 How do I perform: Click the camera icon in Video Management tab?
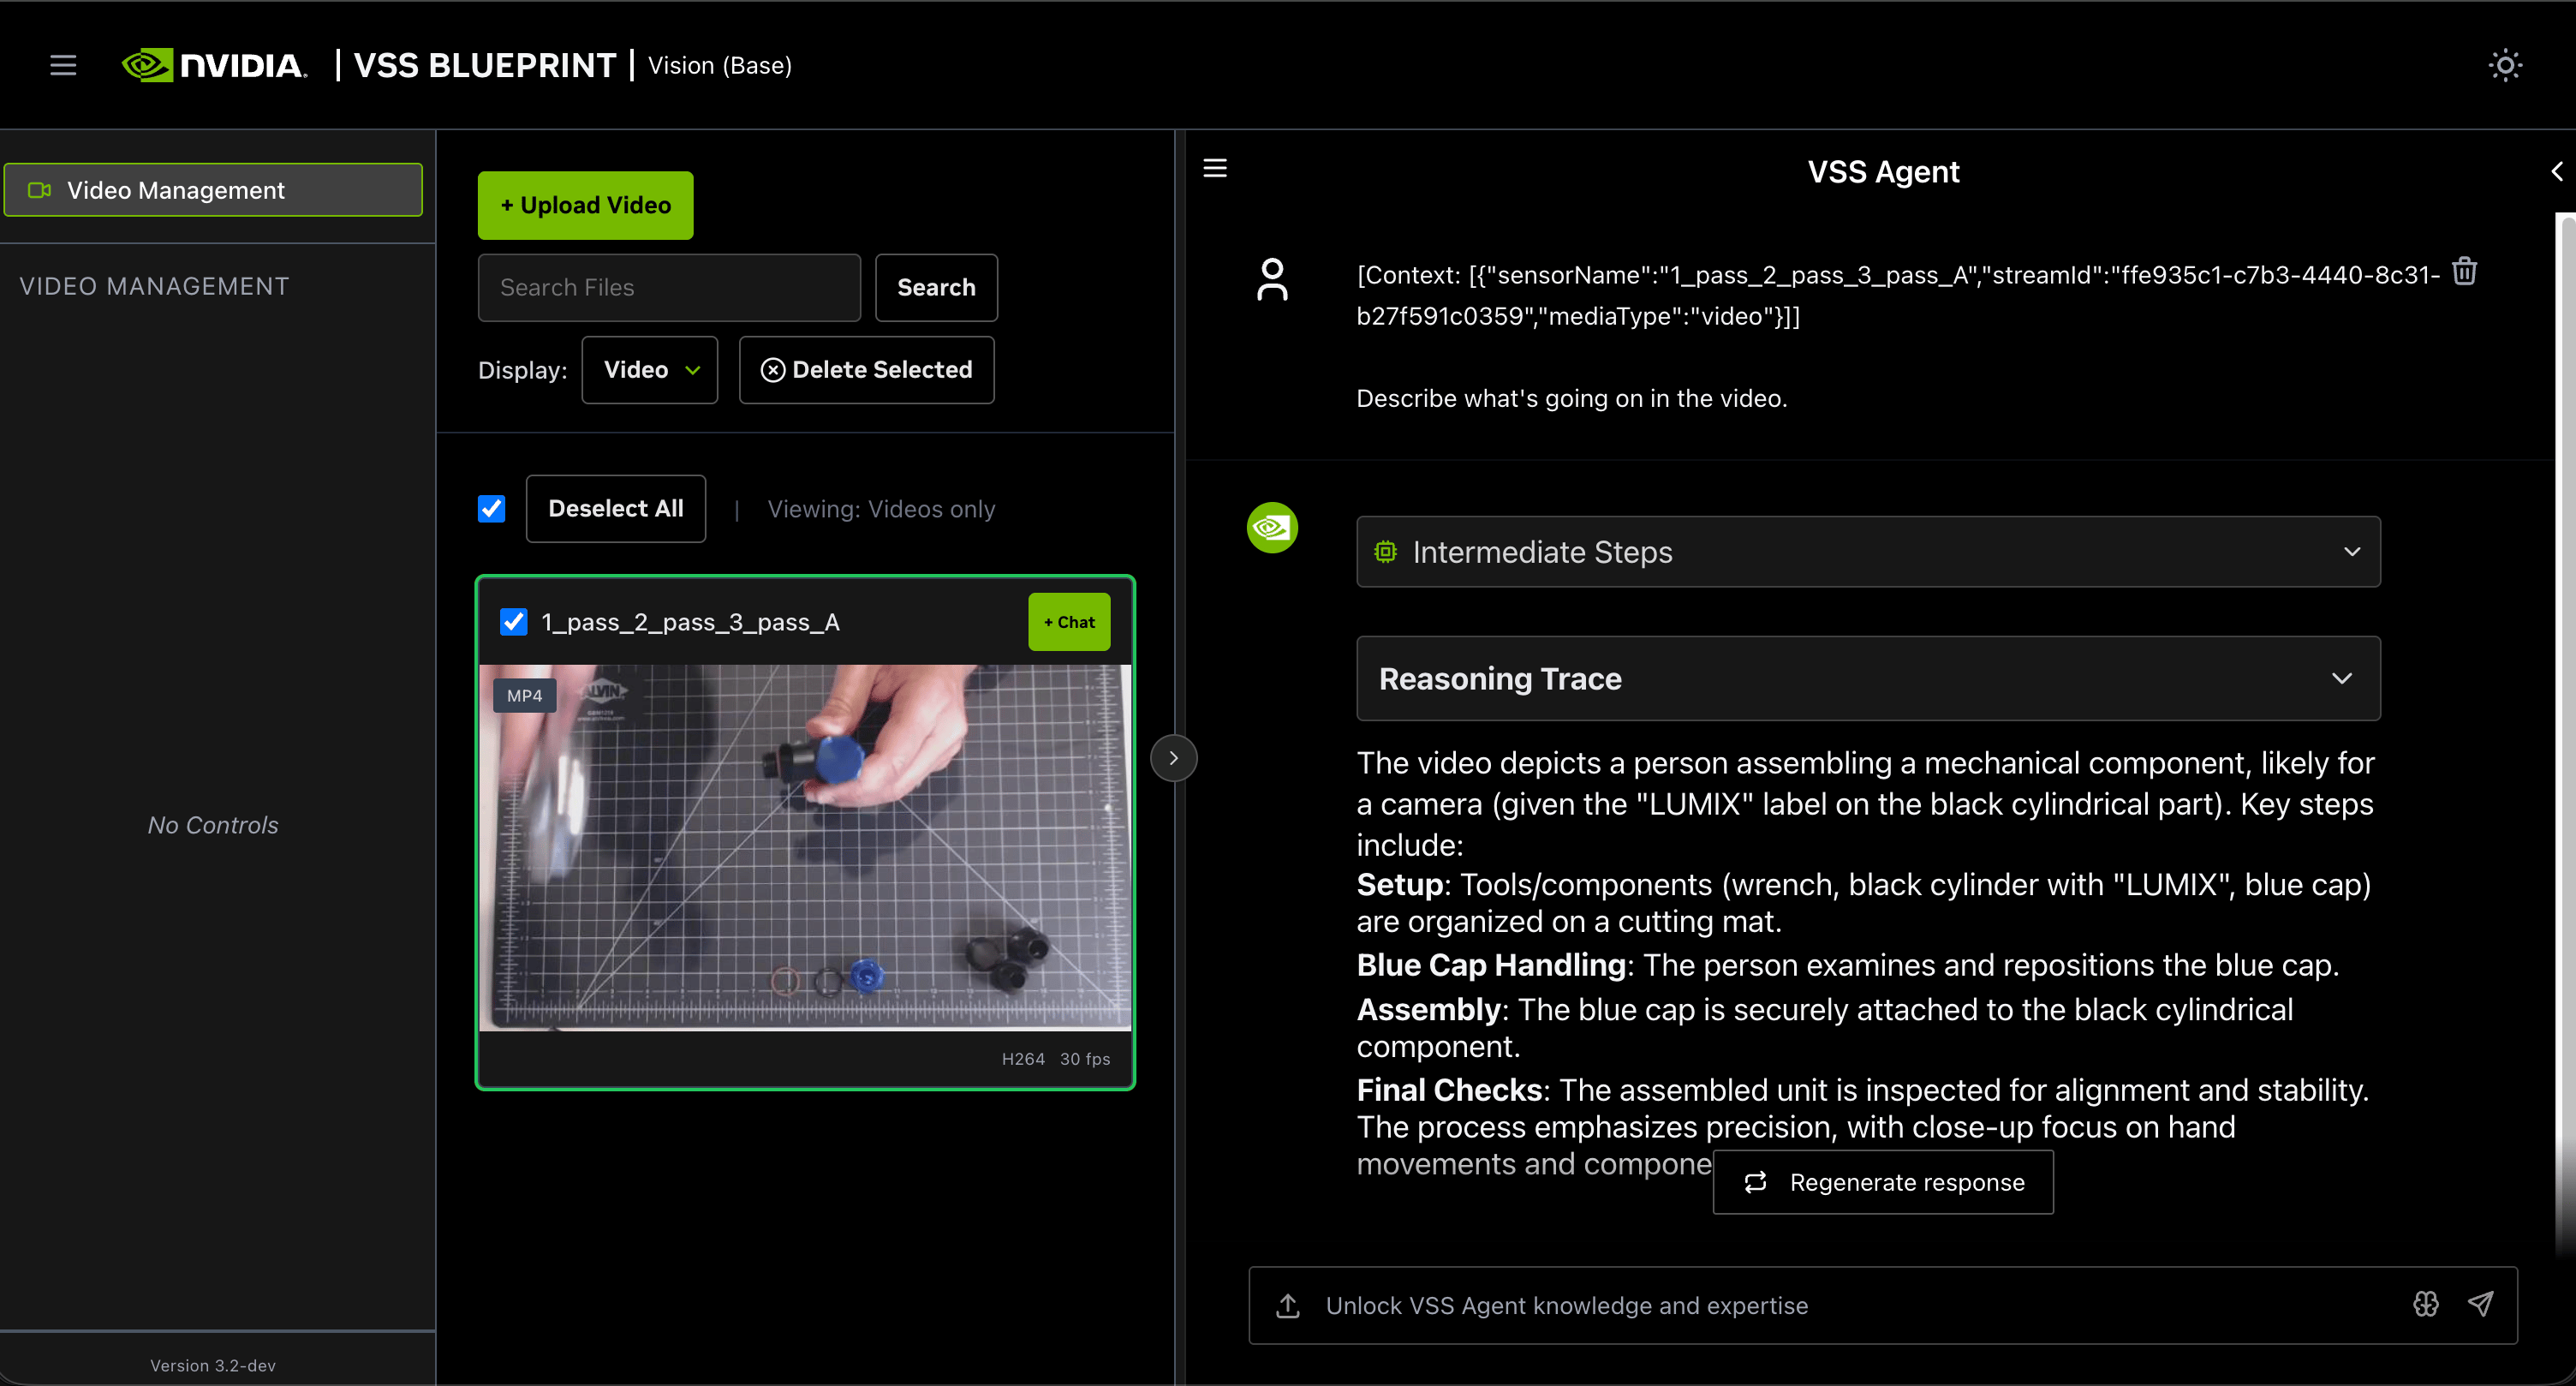click(39, 190)
